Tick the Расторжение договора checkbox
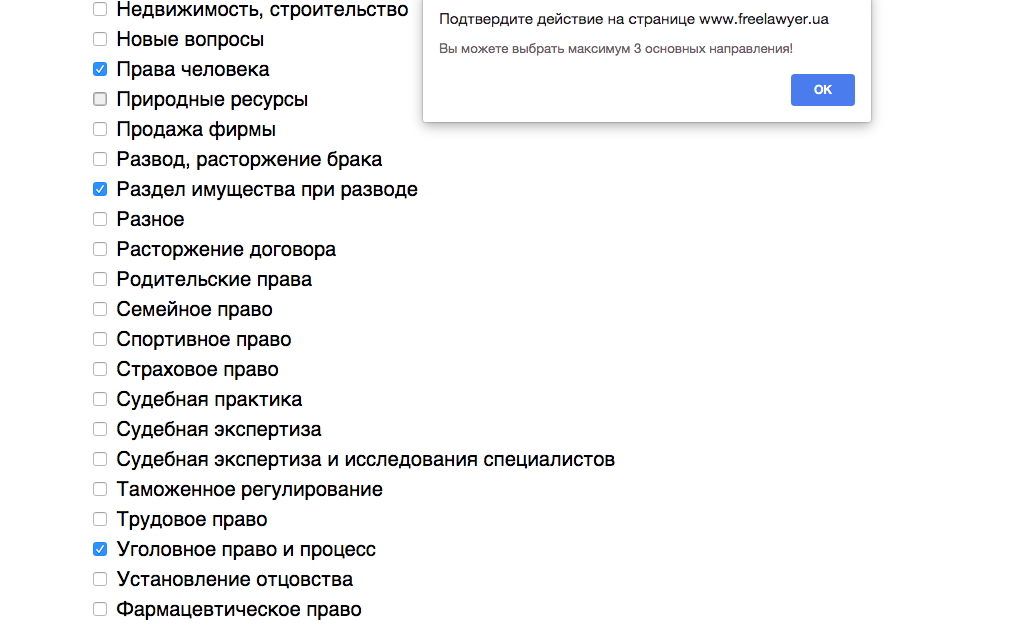 (100, 249)
